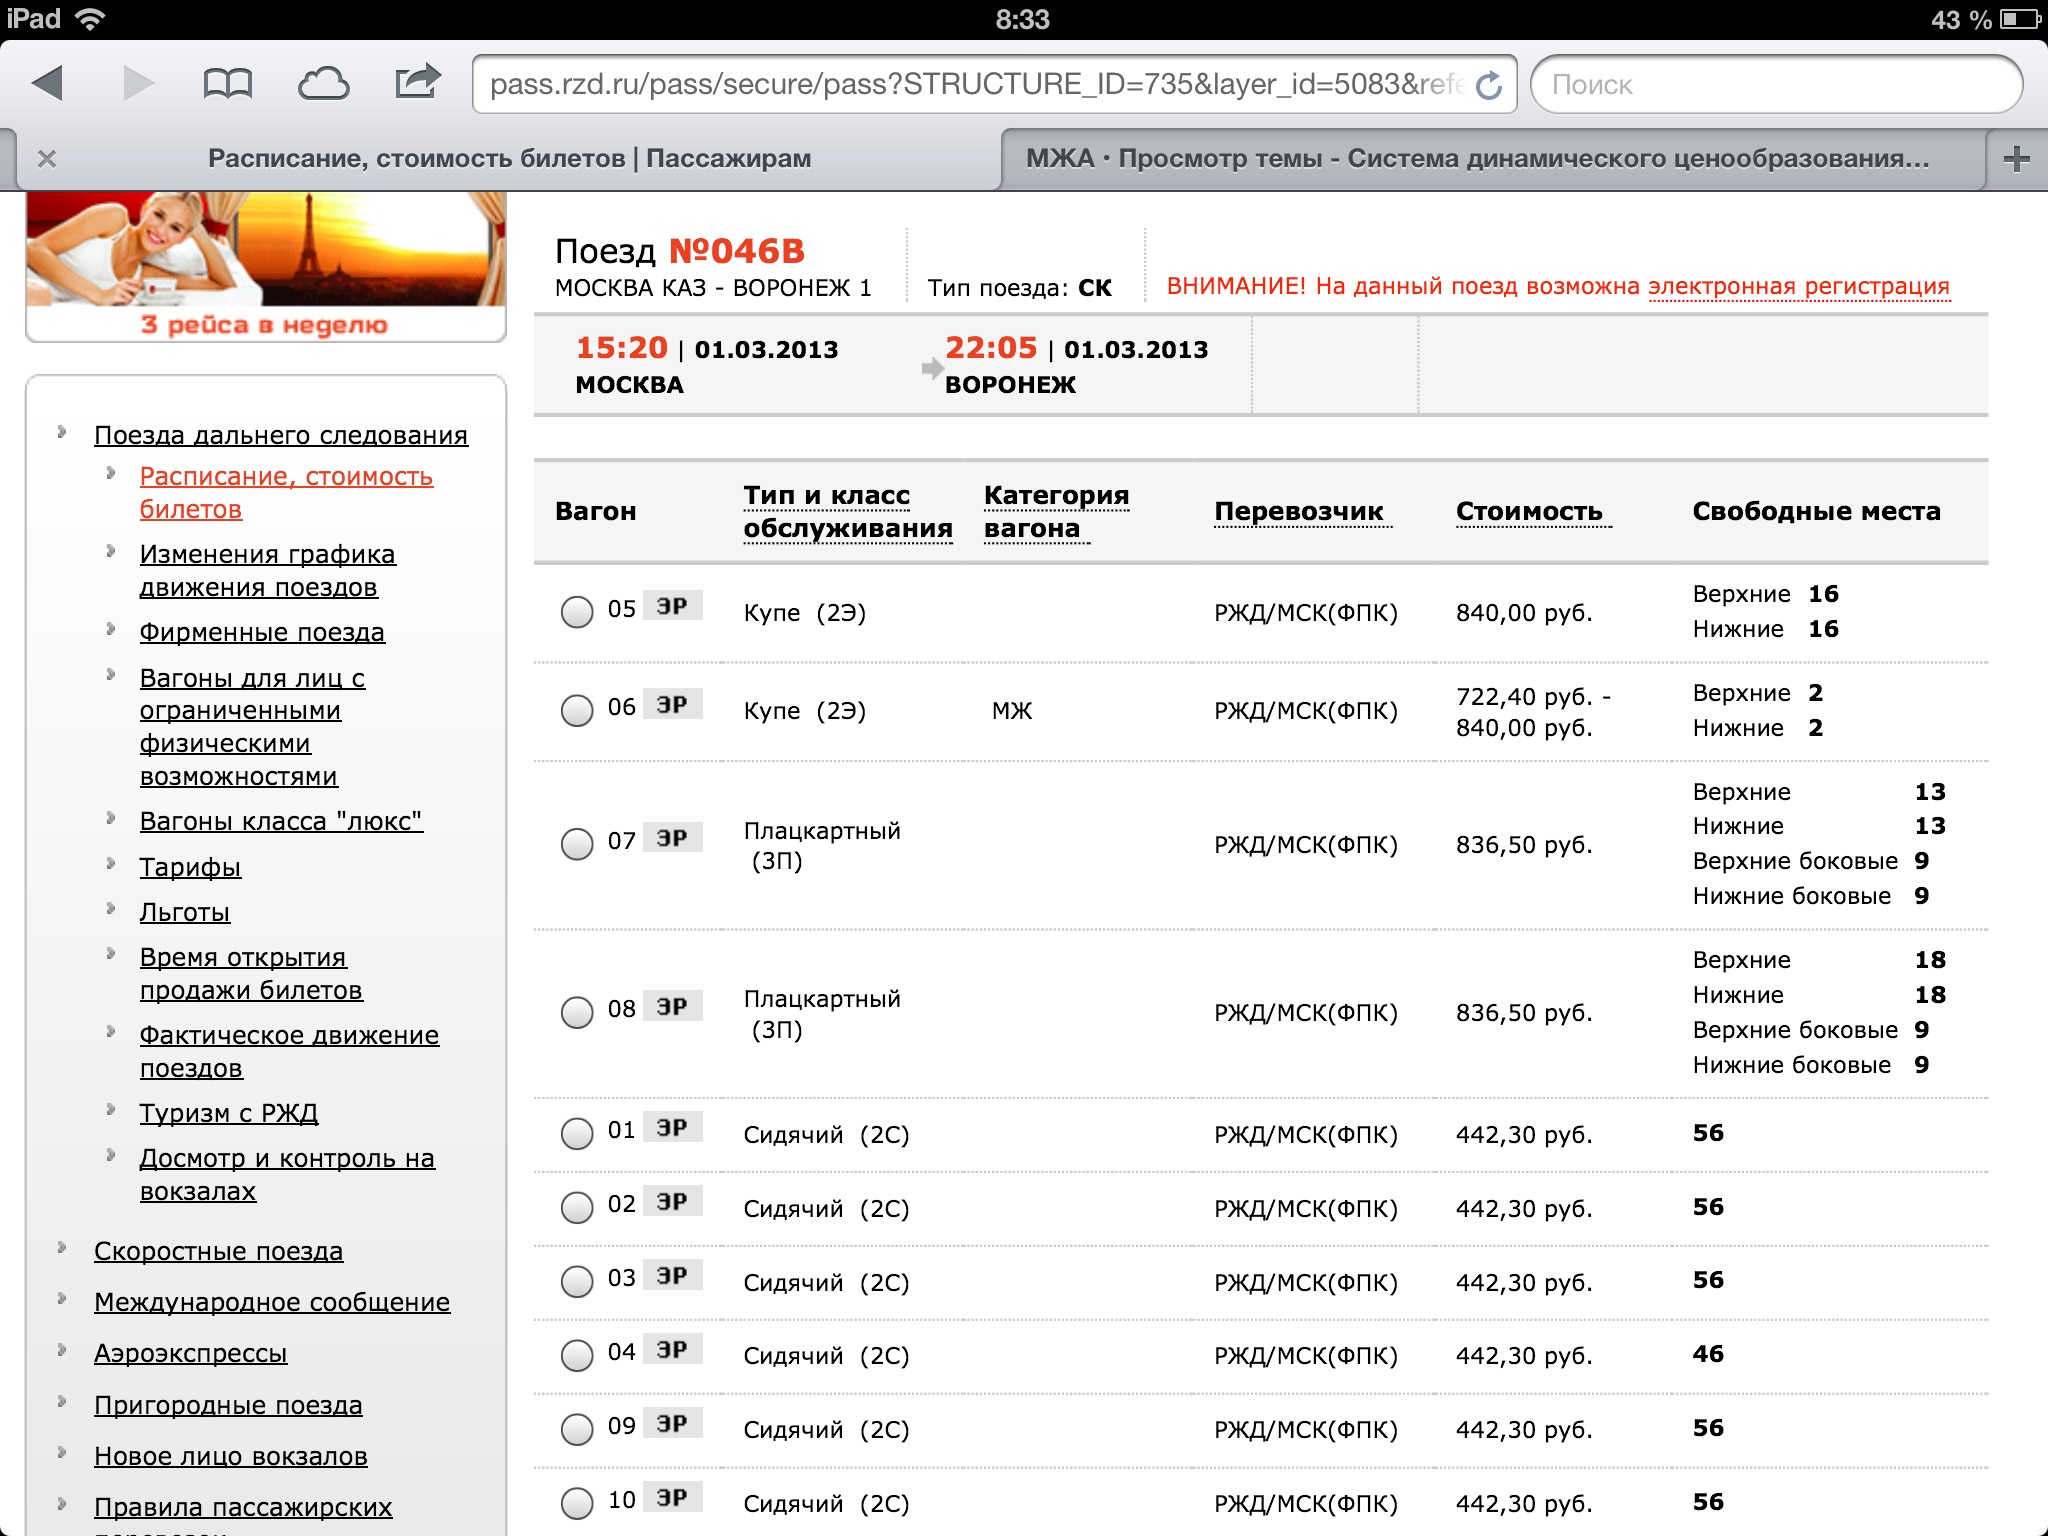Open iCloud tabs cloud icon

[323, 84]
